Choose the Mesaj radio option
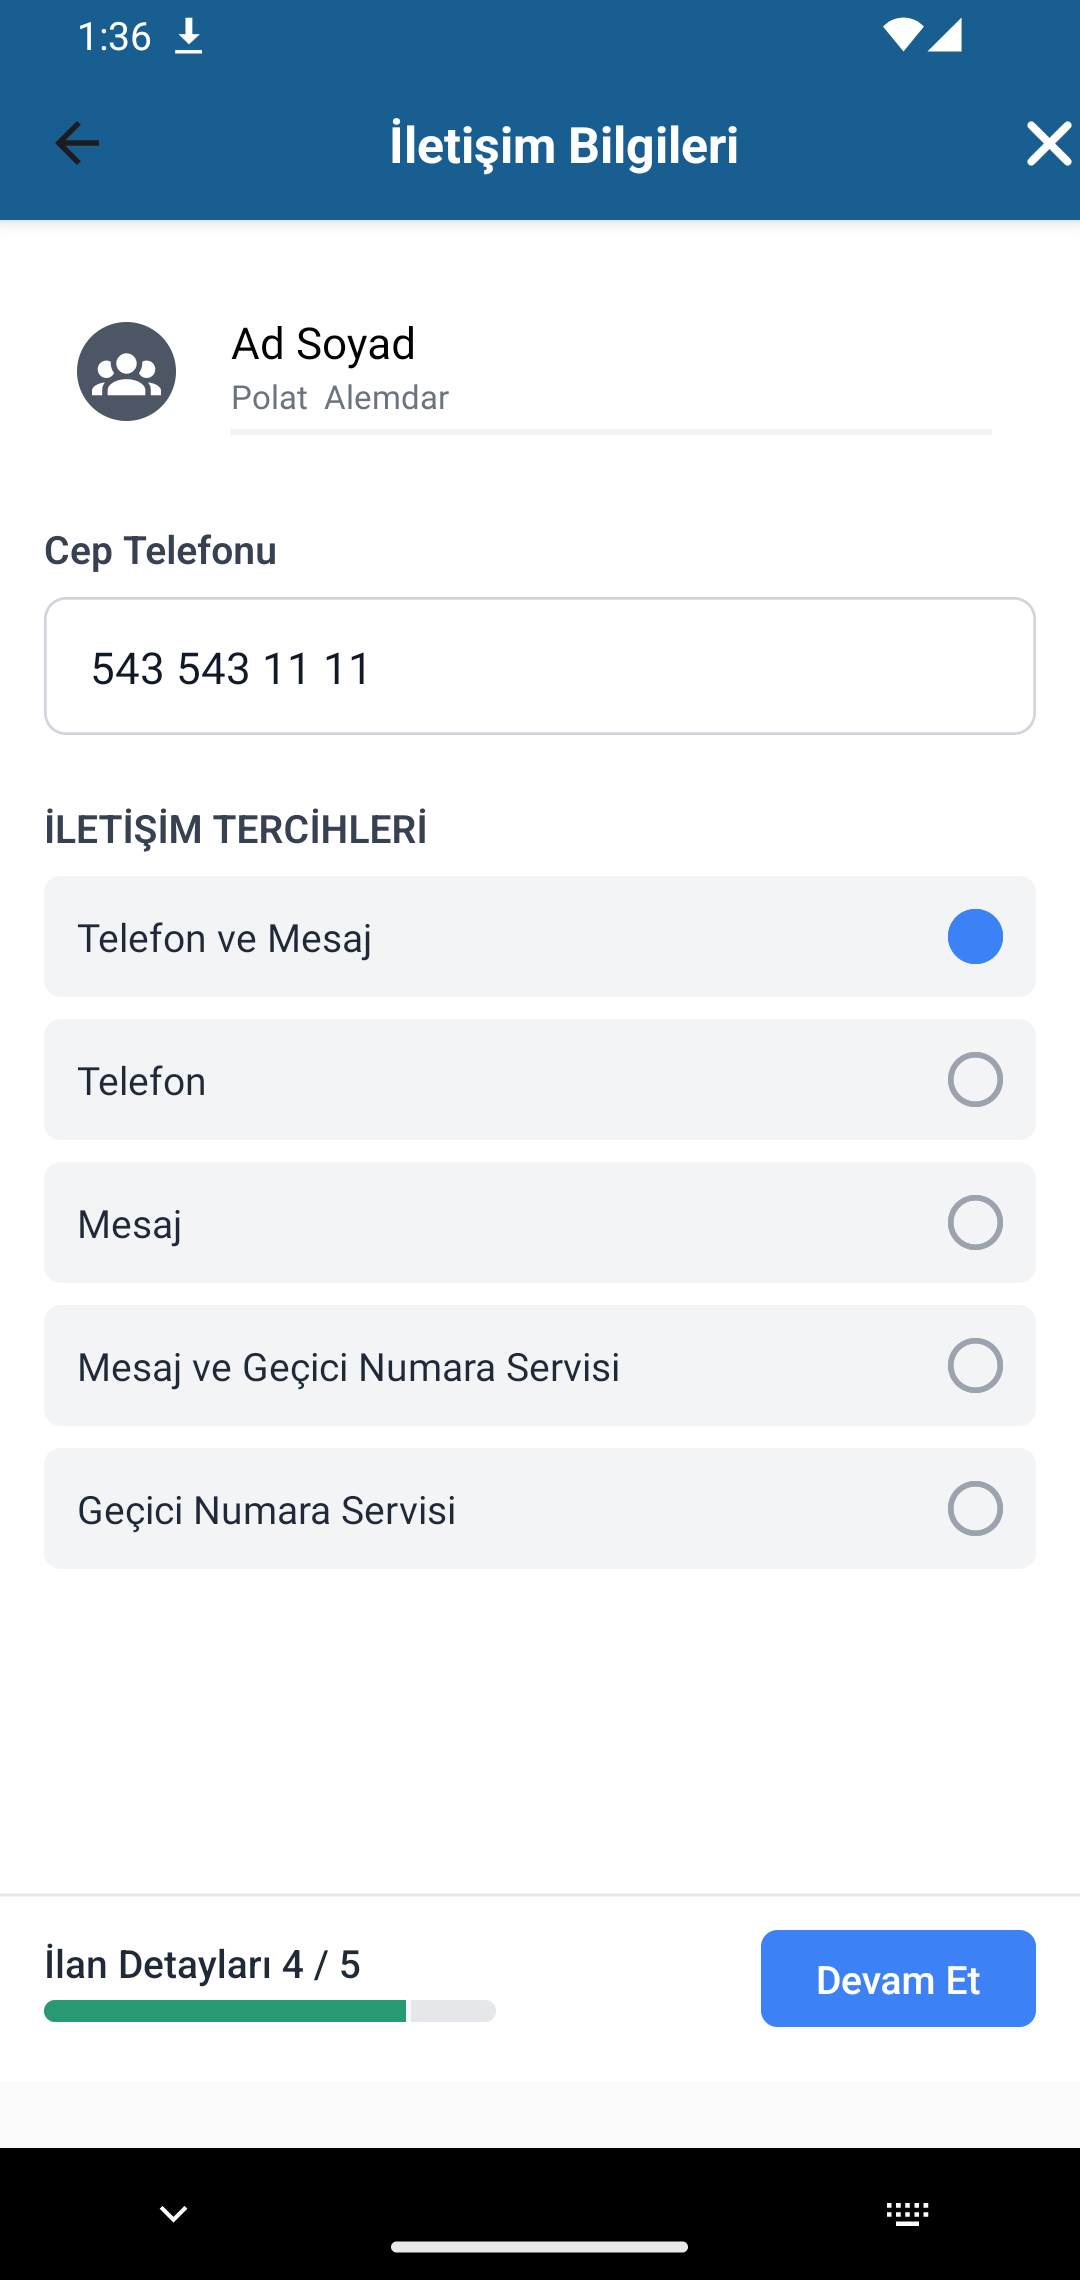This screenshot has width=1080, height=2280. pyautogui.click(x=975, y=1223)
